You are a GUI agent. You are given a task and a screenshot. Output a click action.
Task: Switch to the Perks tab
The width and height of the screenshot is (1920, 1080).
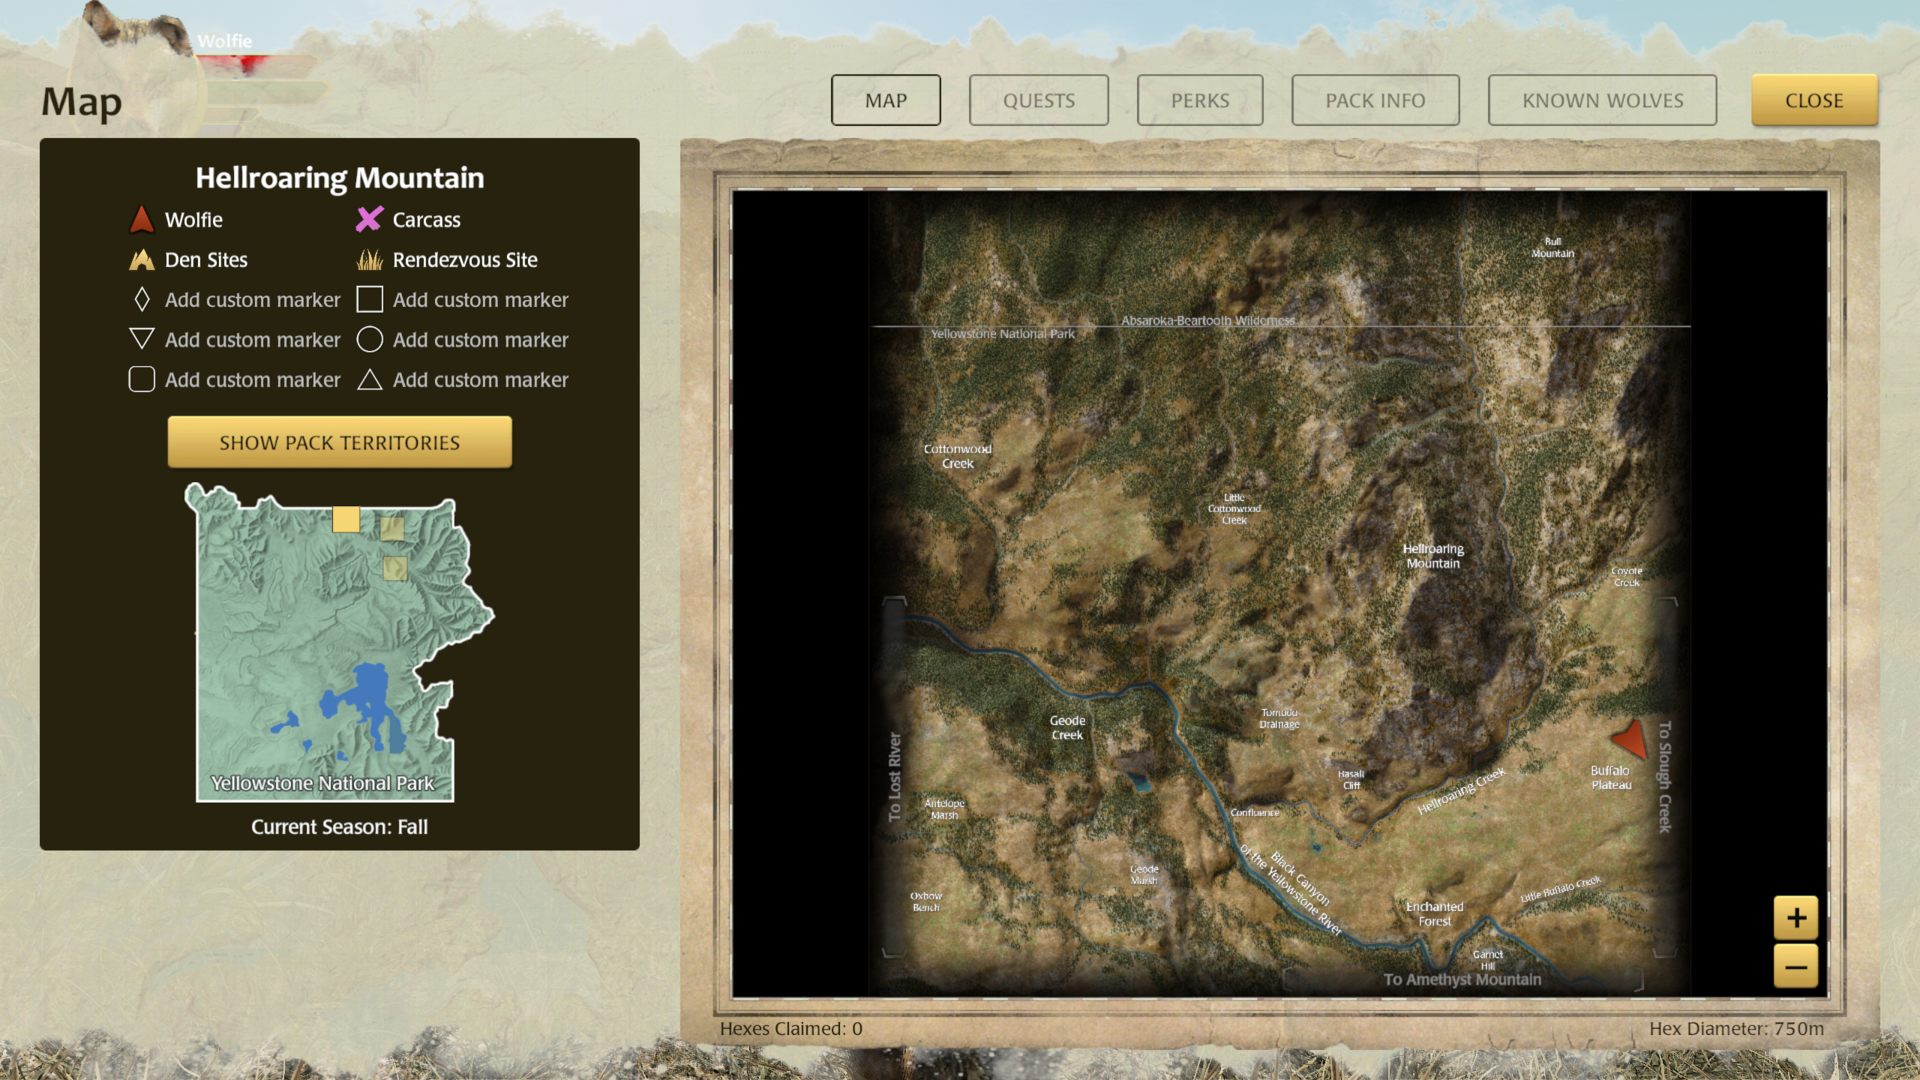point(1200,100)
